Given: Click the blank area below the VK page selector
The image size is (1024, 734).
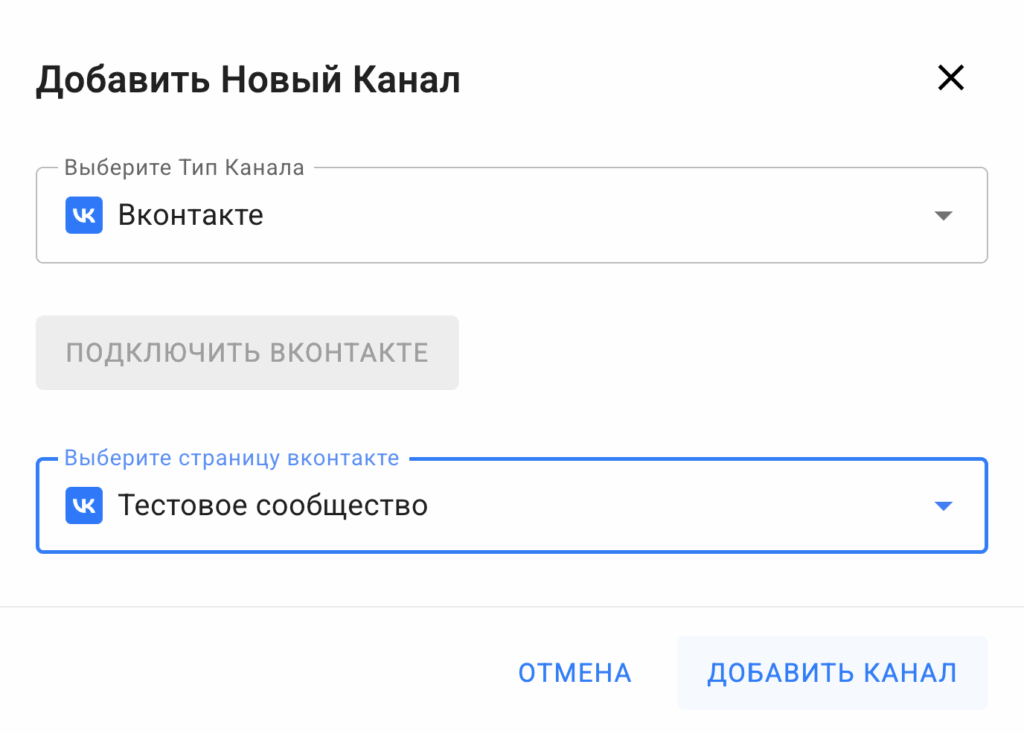Looking at the screenshot, I should click(x=512, y=580).
